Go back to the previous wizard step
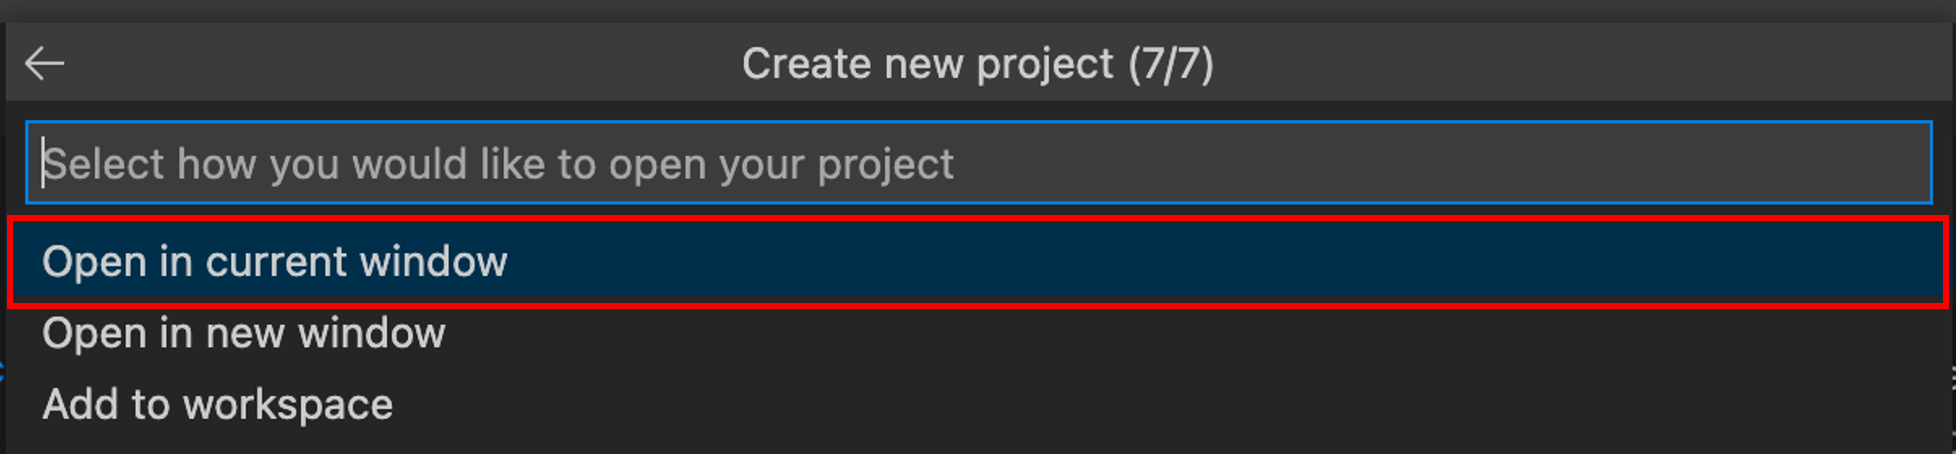 45,64
